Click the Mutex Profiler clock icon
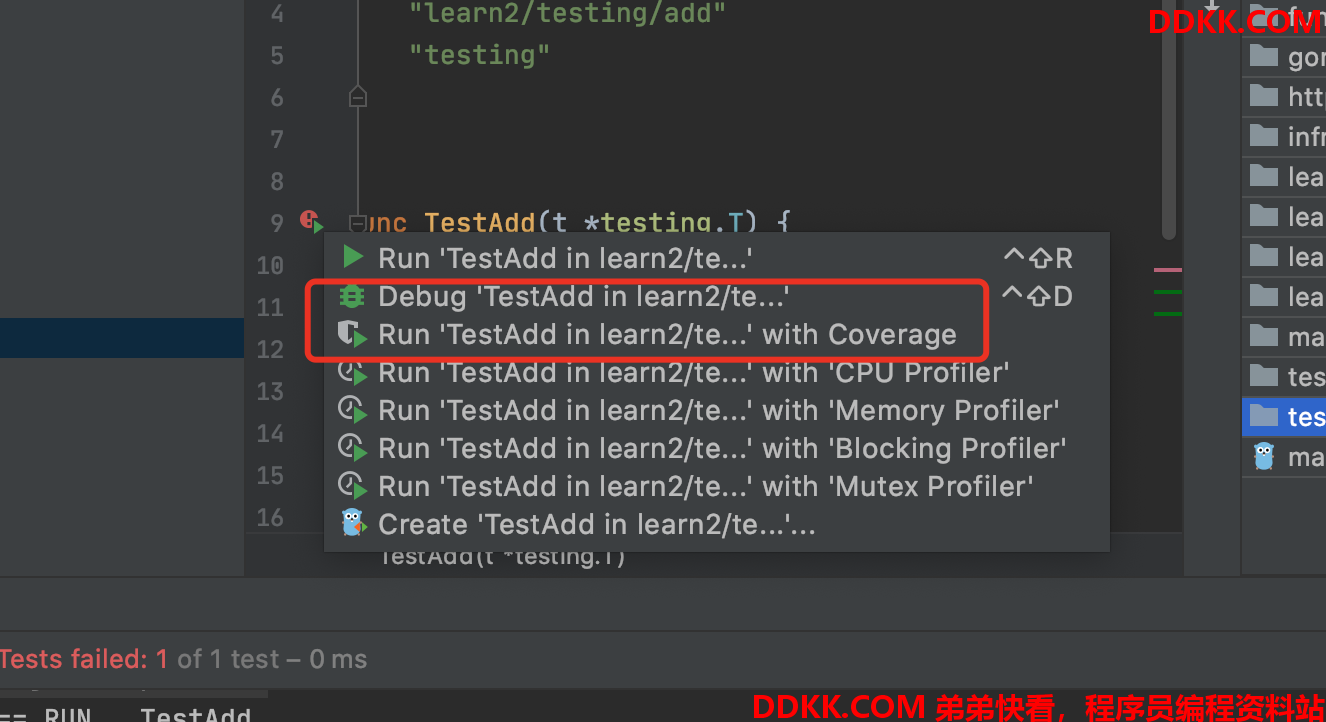This screenshot has height=722, width=1326. click(x=352, y=487)
